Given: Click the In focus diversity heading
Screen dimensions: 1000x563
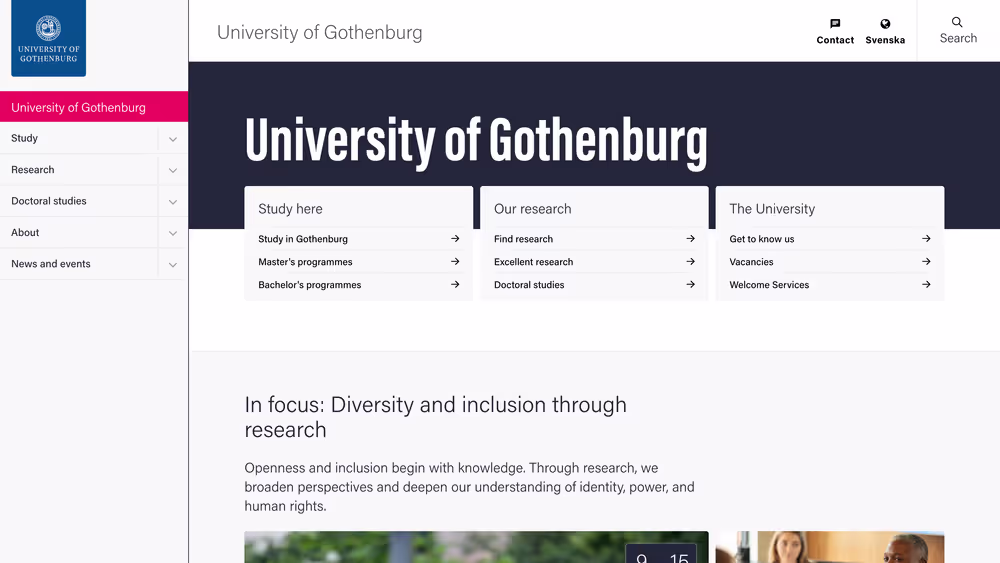Looking at the screenshot, I should point(436,417).
